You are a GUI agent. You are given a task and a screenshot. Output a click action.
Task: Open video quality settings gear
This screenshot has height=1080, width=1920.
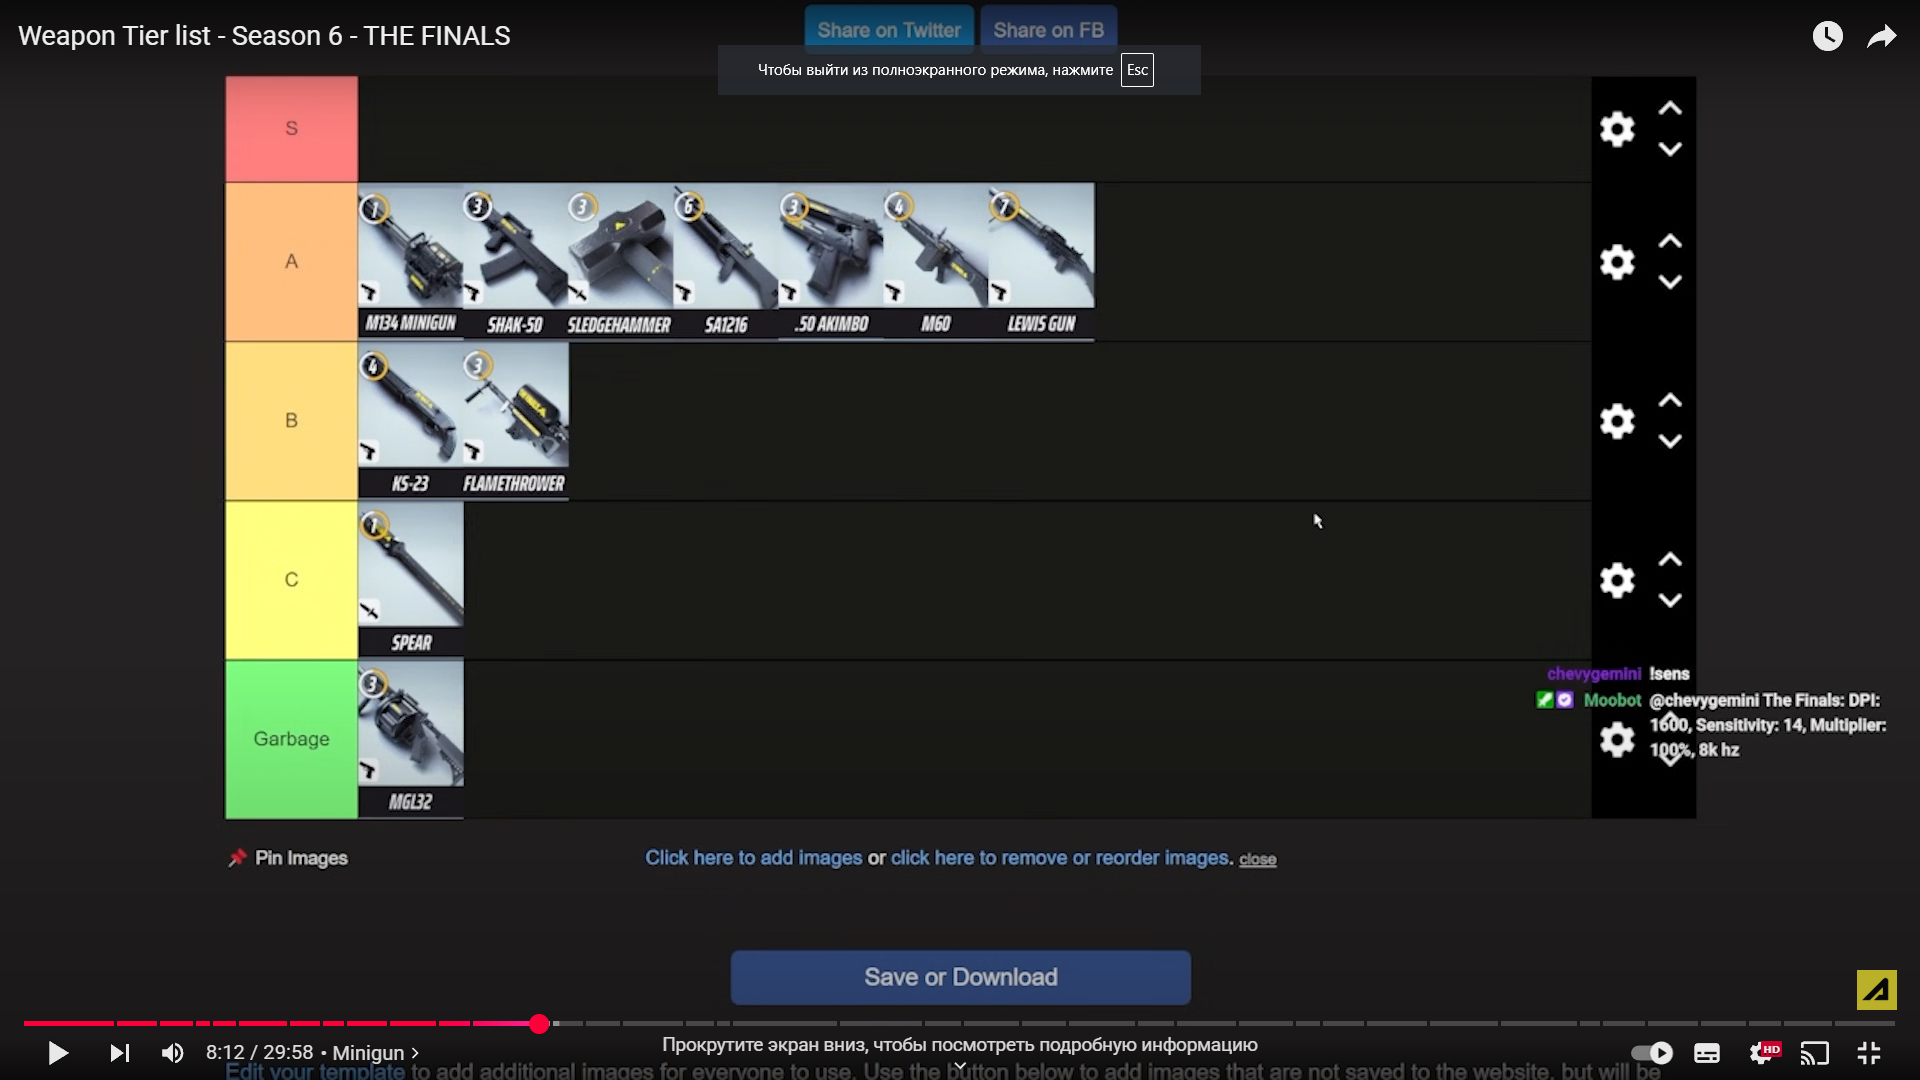[x=1763, y=1053]
